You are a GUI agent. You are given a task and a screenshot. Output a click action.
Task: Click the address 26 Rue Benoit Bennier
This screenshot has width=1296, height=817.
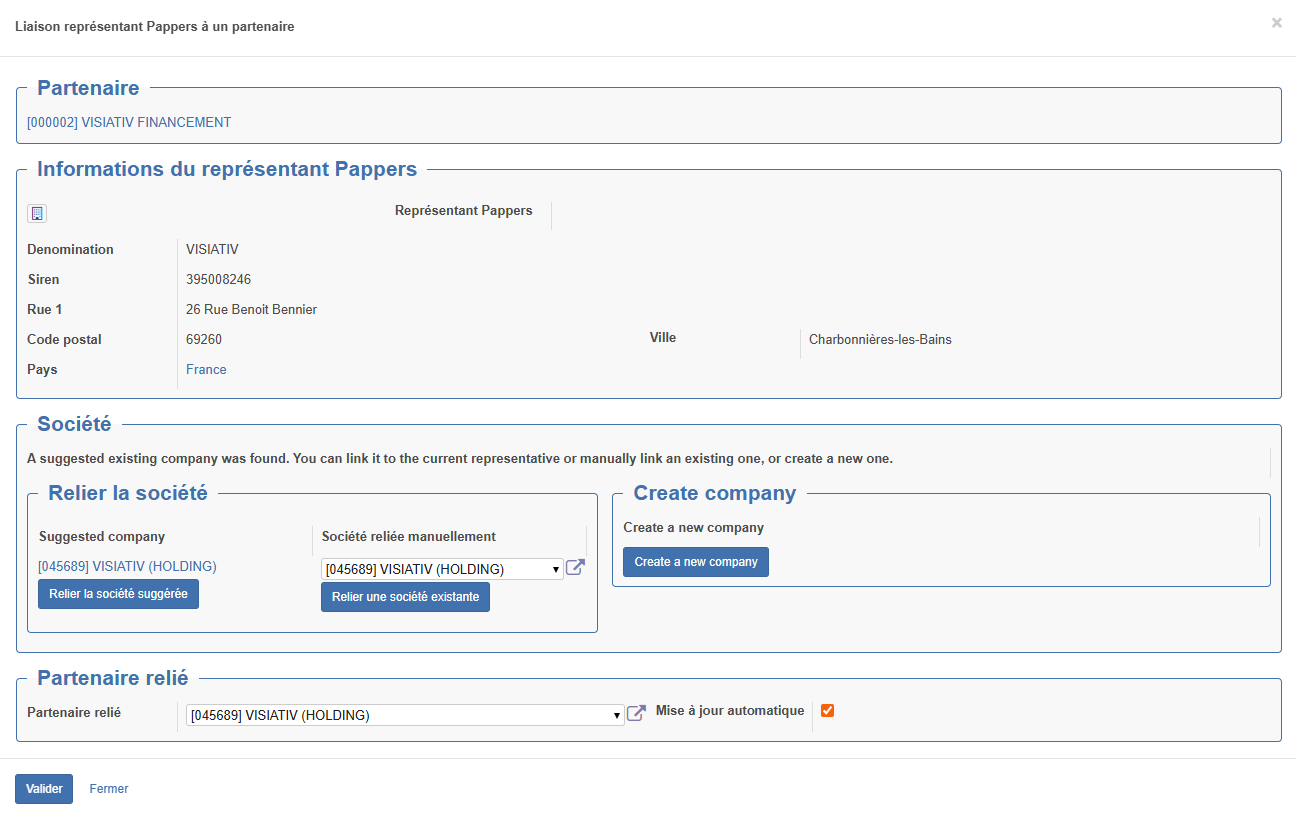pos(252,309)
